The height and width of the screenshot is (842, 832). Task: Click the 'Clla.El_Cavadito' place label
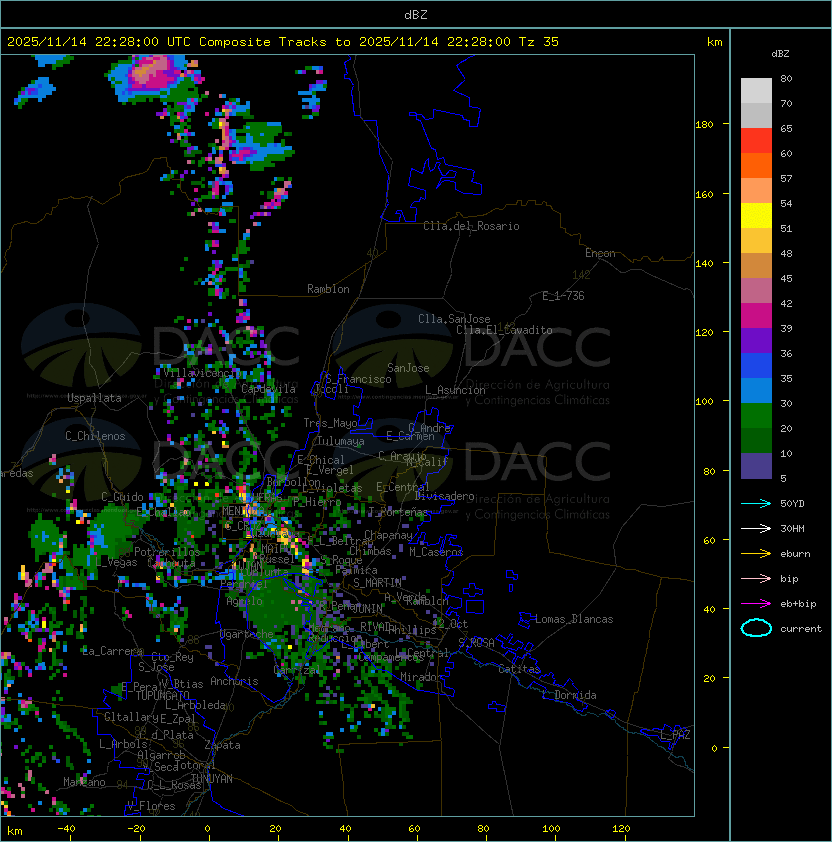pyautogui.click(x=504, y=330)
